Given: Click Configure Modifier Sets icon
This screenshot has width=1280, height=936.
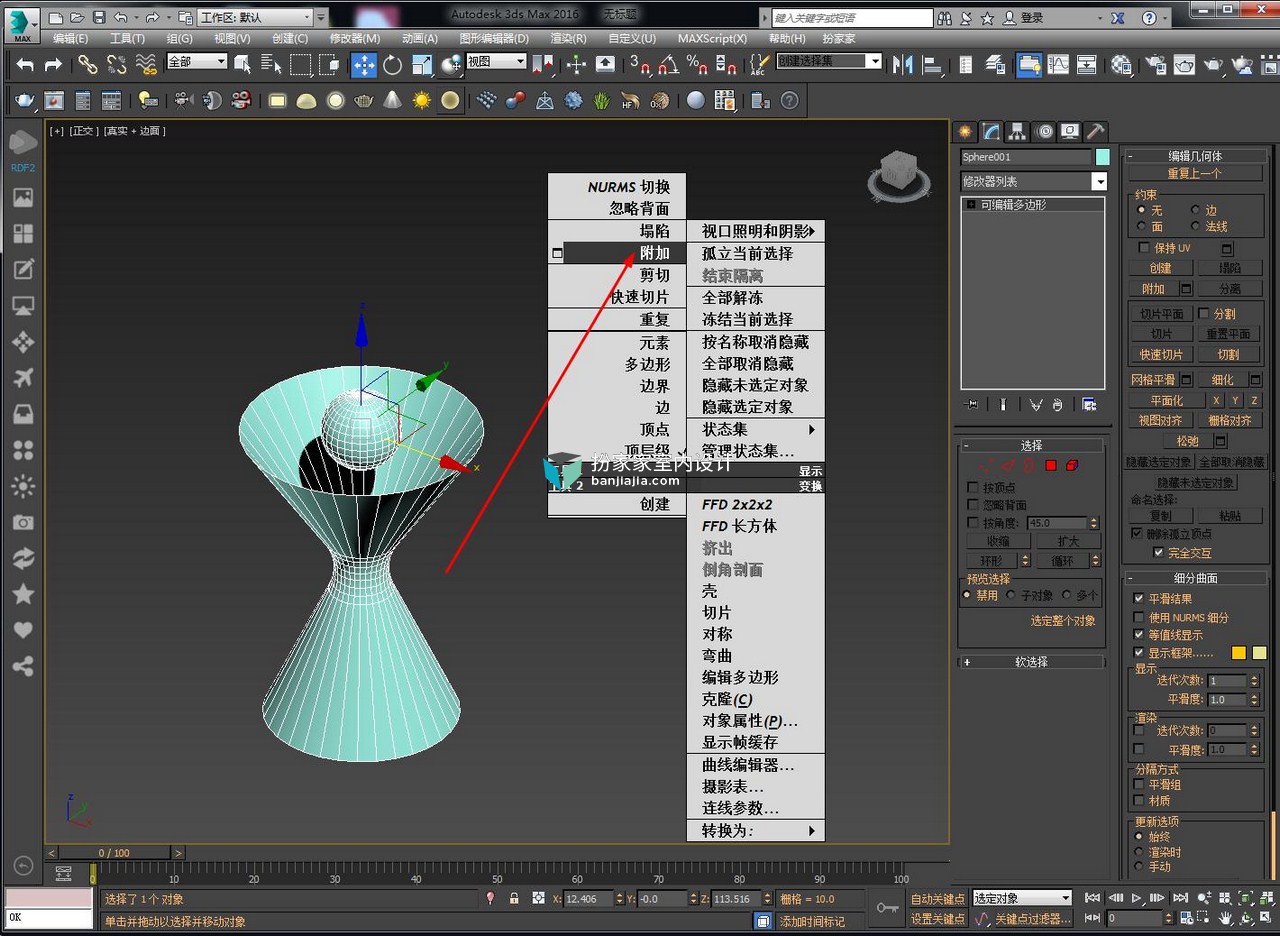Looking at the screenshot, I should [1089, 404].
